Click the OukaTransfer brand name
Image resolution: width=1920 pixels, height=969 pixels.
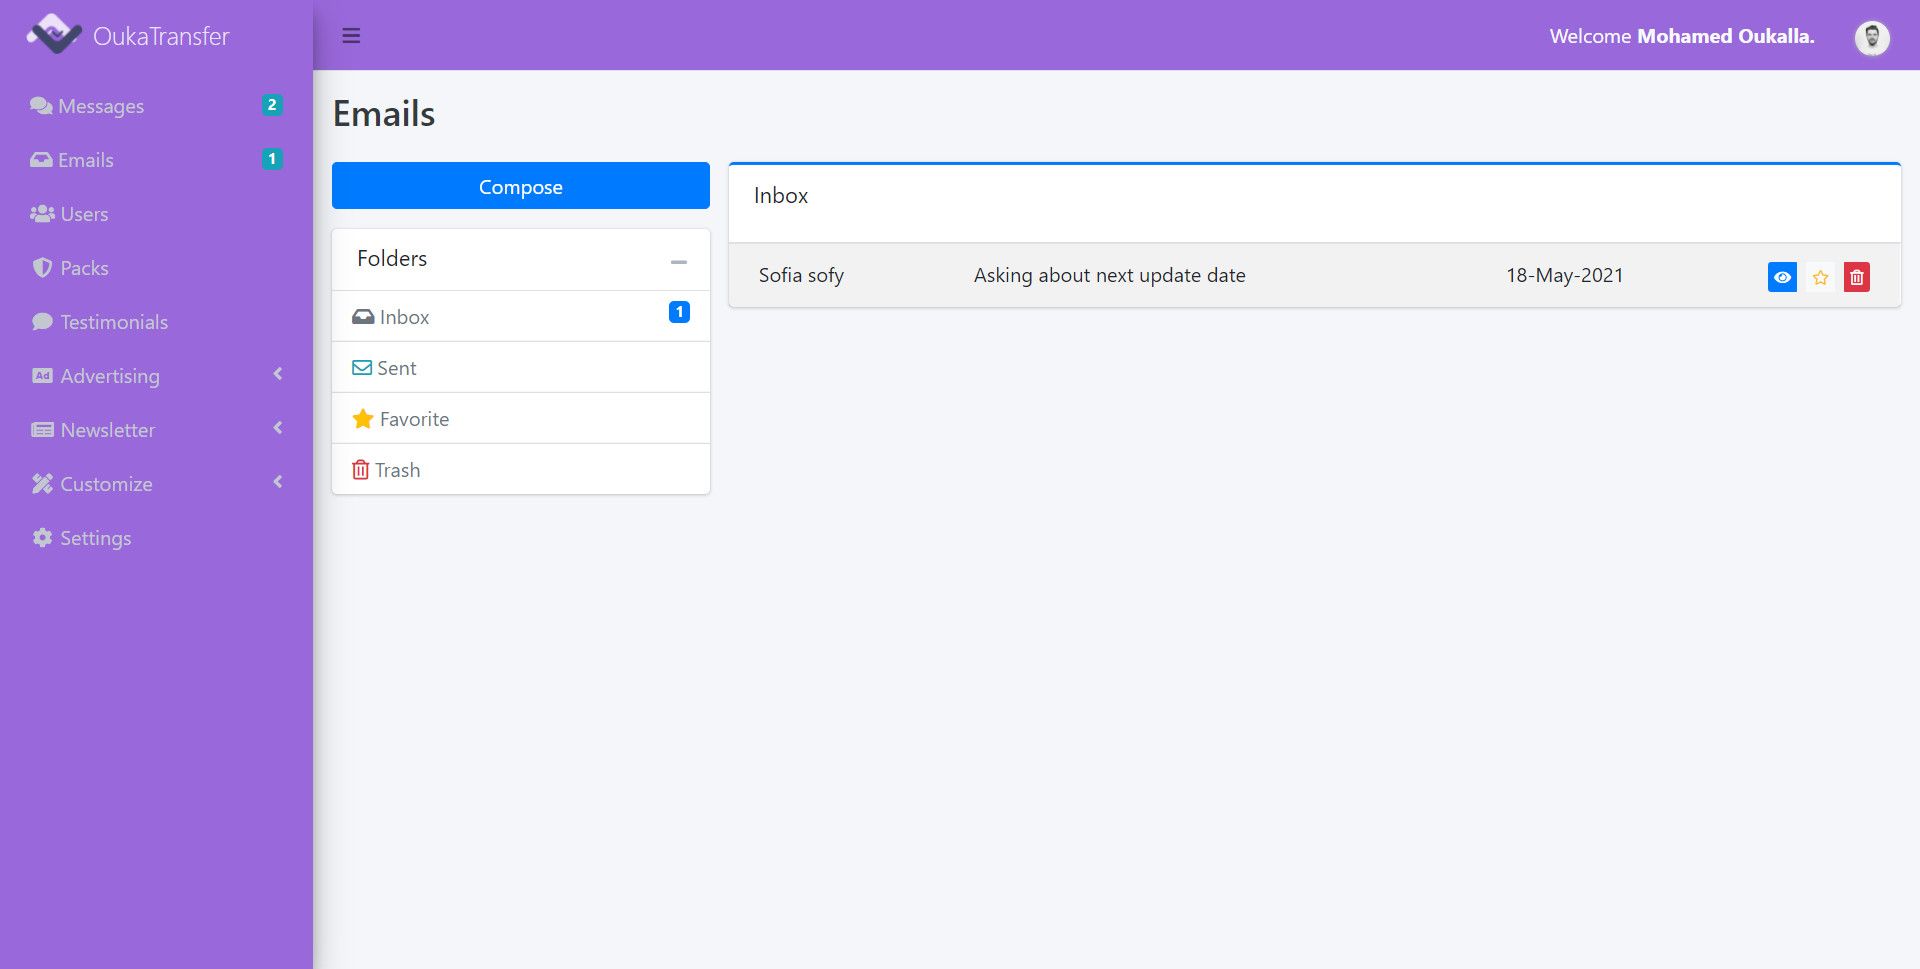tap(161, 36)
